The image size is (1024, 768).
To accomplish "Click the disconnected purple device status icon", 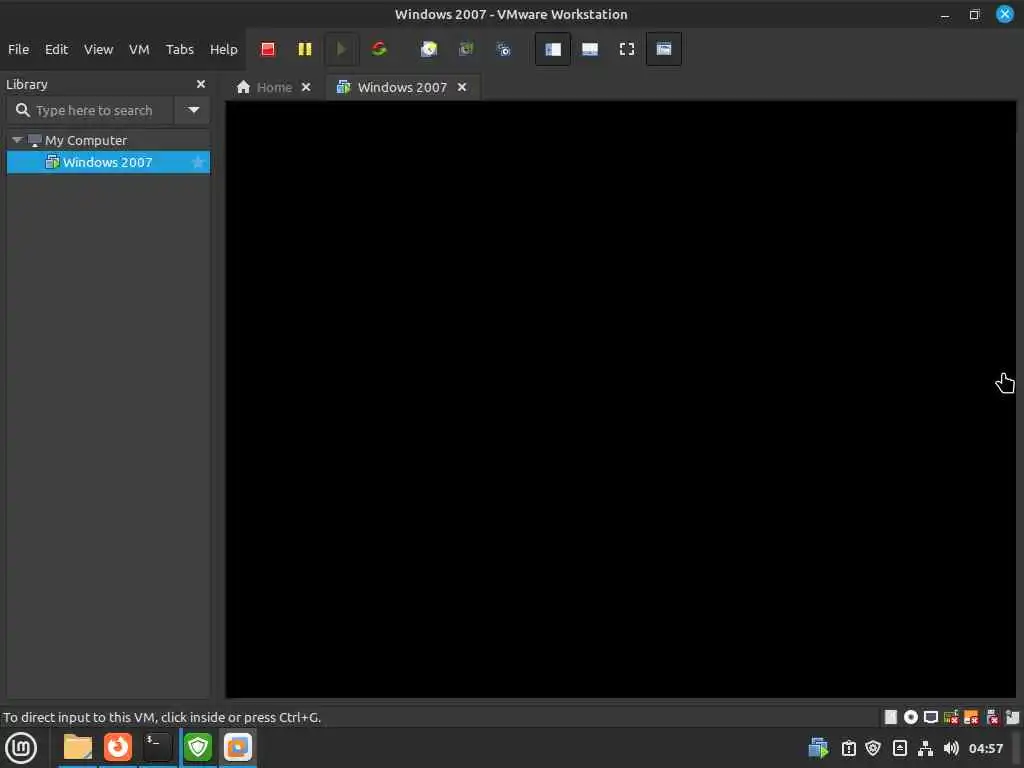I will click(992, 717).
